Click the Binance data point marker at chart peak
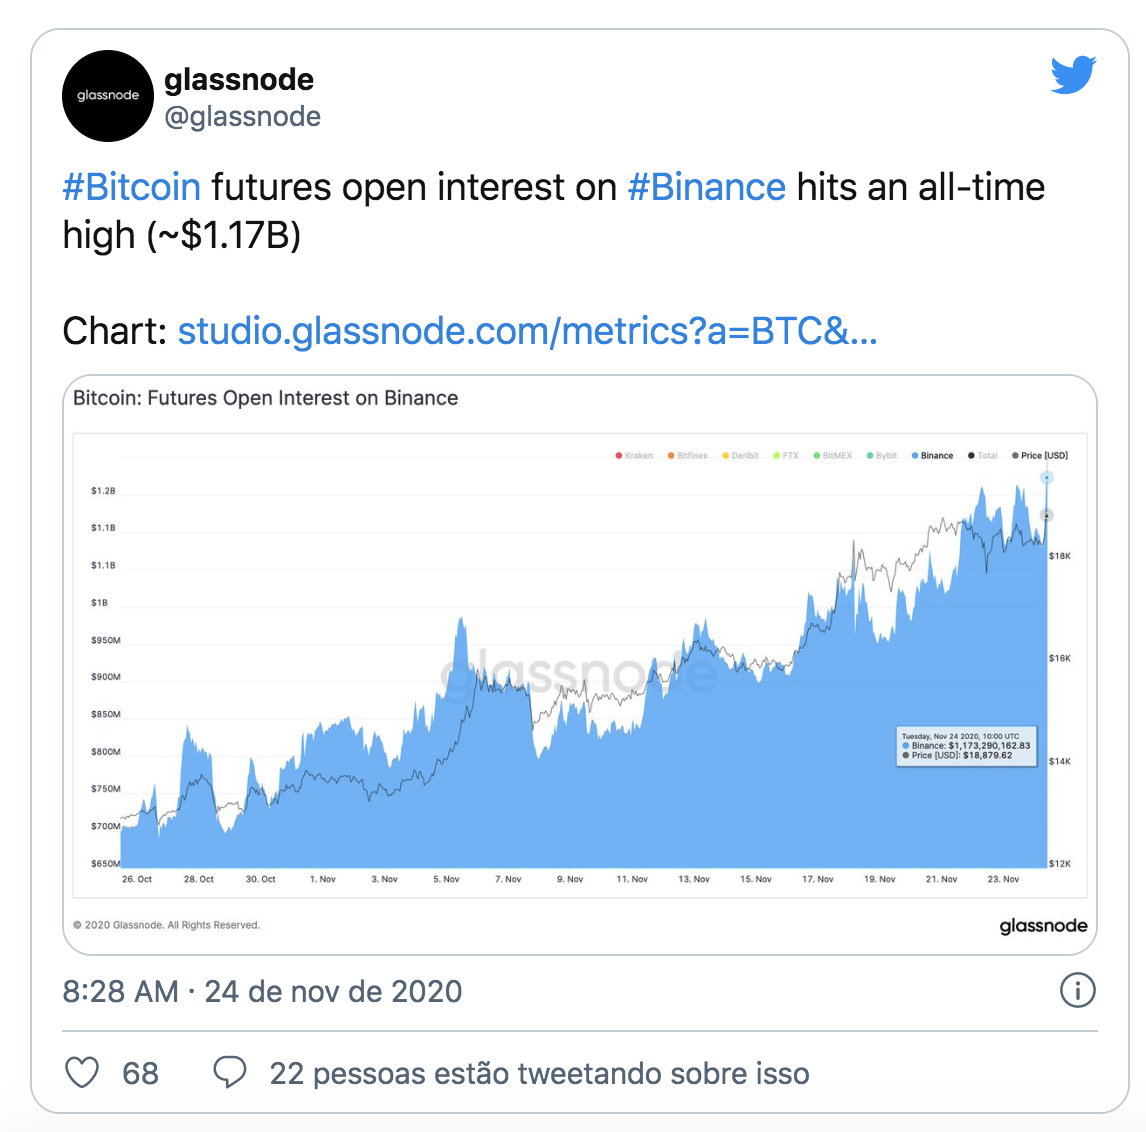Screen dimensions: 1146x1132 (x=1047, y=477)
